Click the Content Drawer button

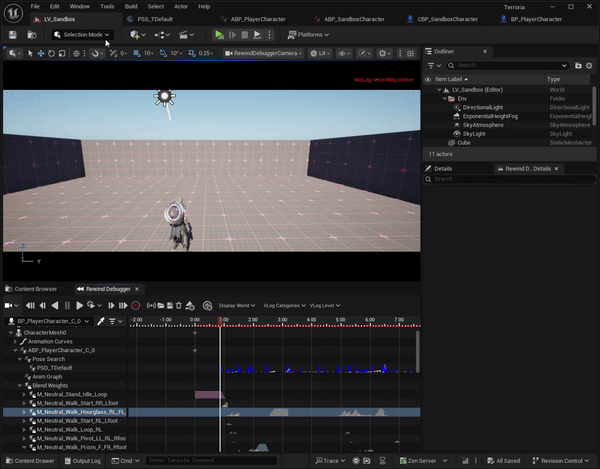pyautogui.click(x=31, y=461)
